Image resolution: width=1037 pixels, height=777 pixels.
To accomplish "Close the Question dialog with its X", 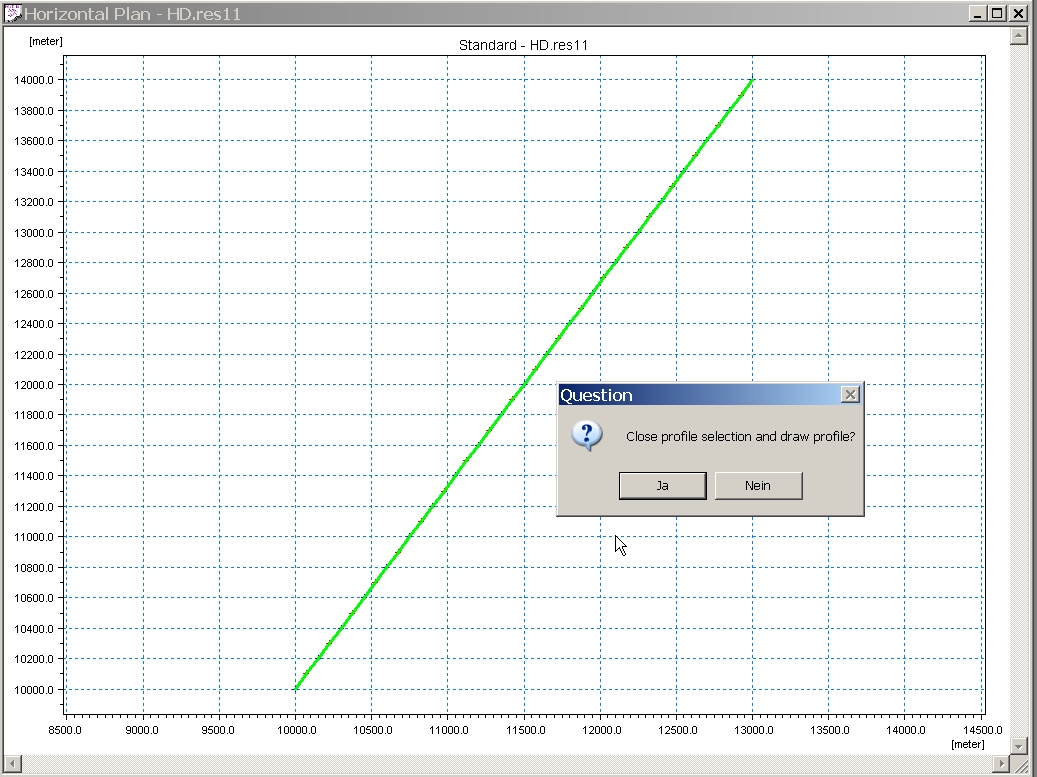I will (x=850, y=395).
